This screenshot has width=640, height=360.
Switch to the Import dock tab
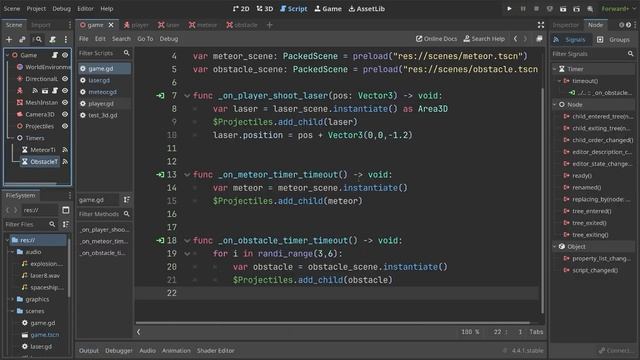click(41, 25)
